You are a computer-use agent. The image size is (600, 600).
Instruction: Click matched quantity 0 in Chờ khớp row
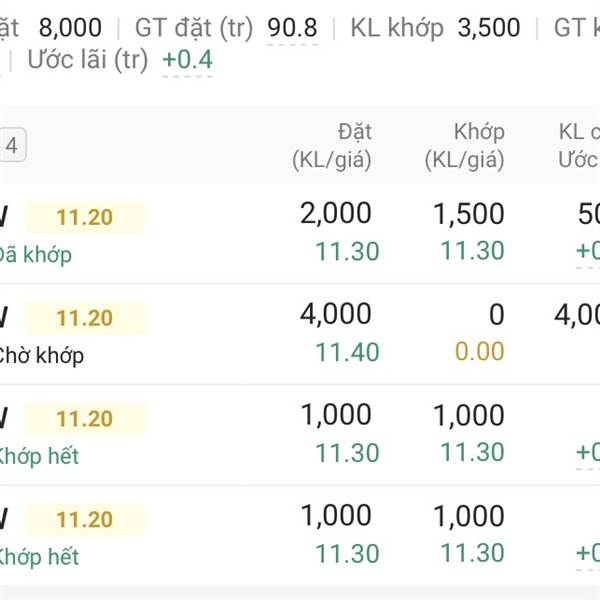496,314
